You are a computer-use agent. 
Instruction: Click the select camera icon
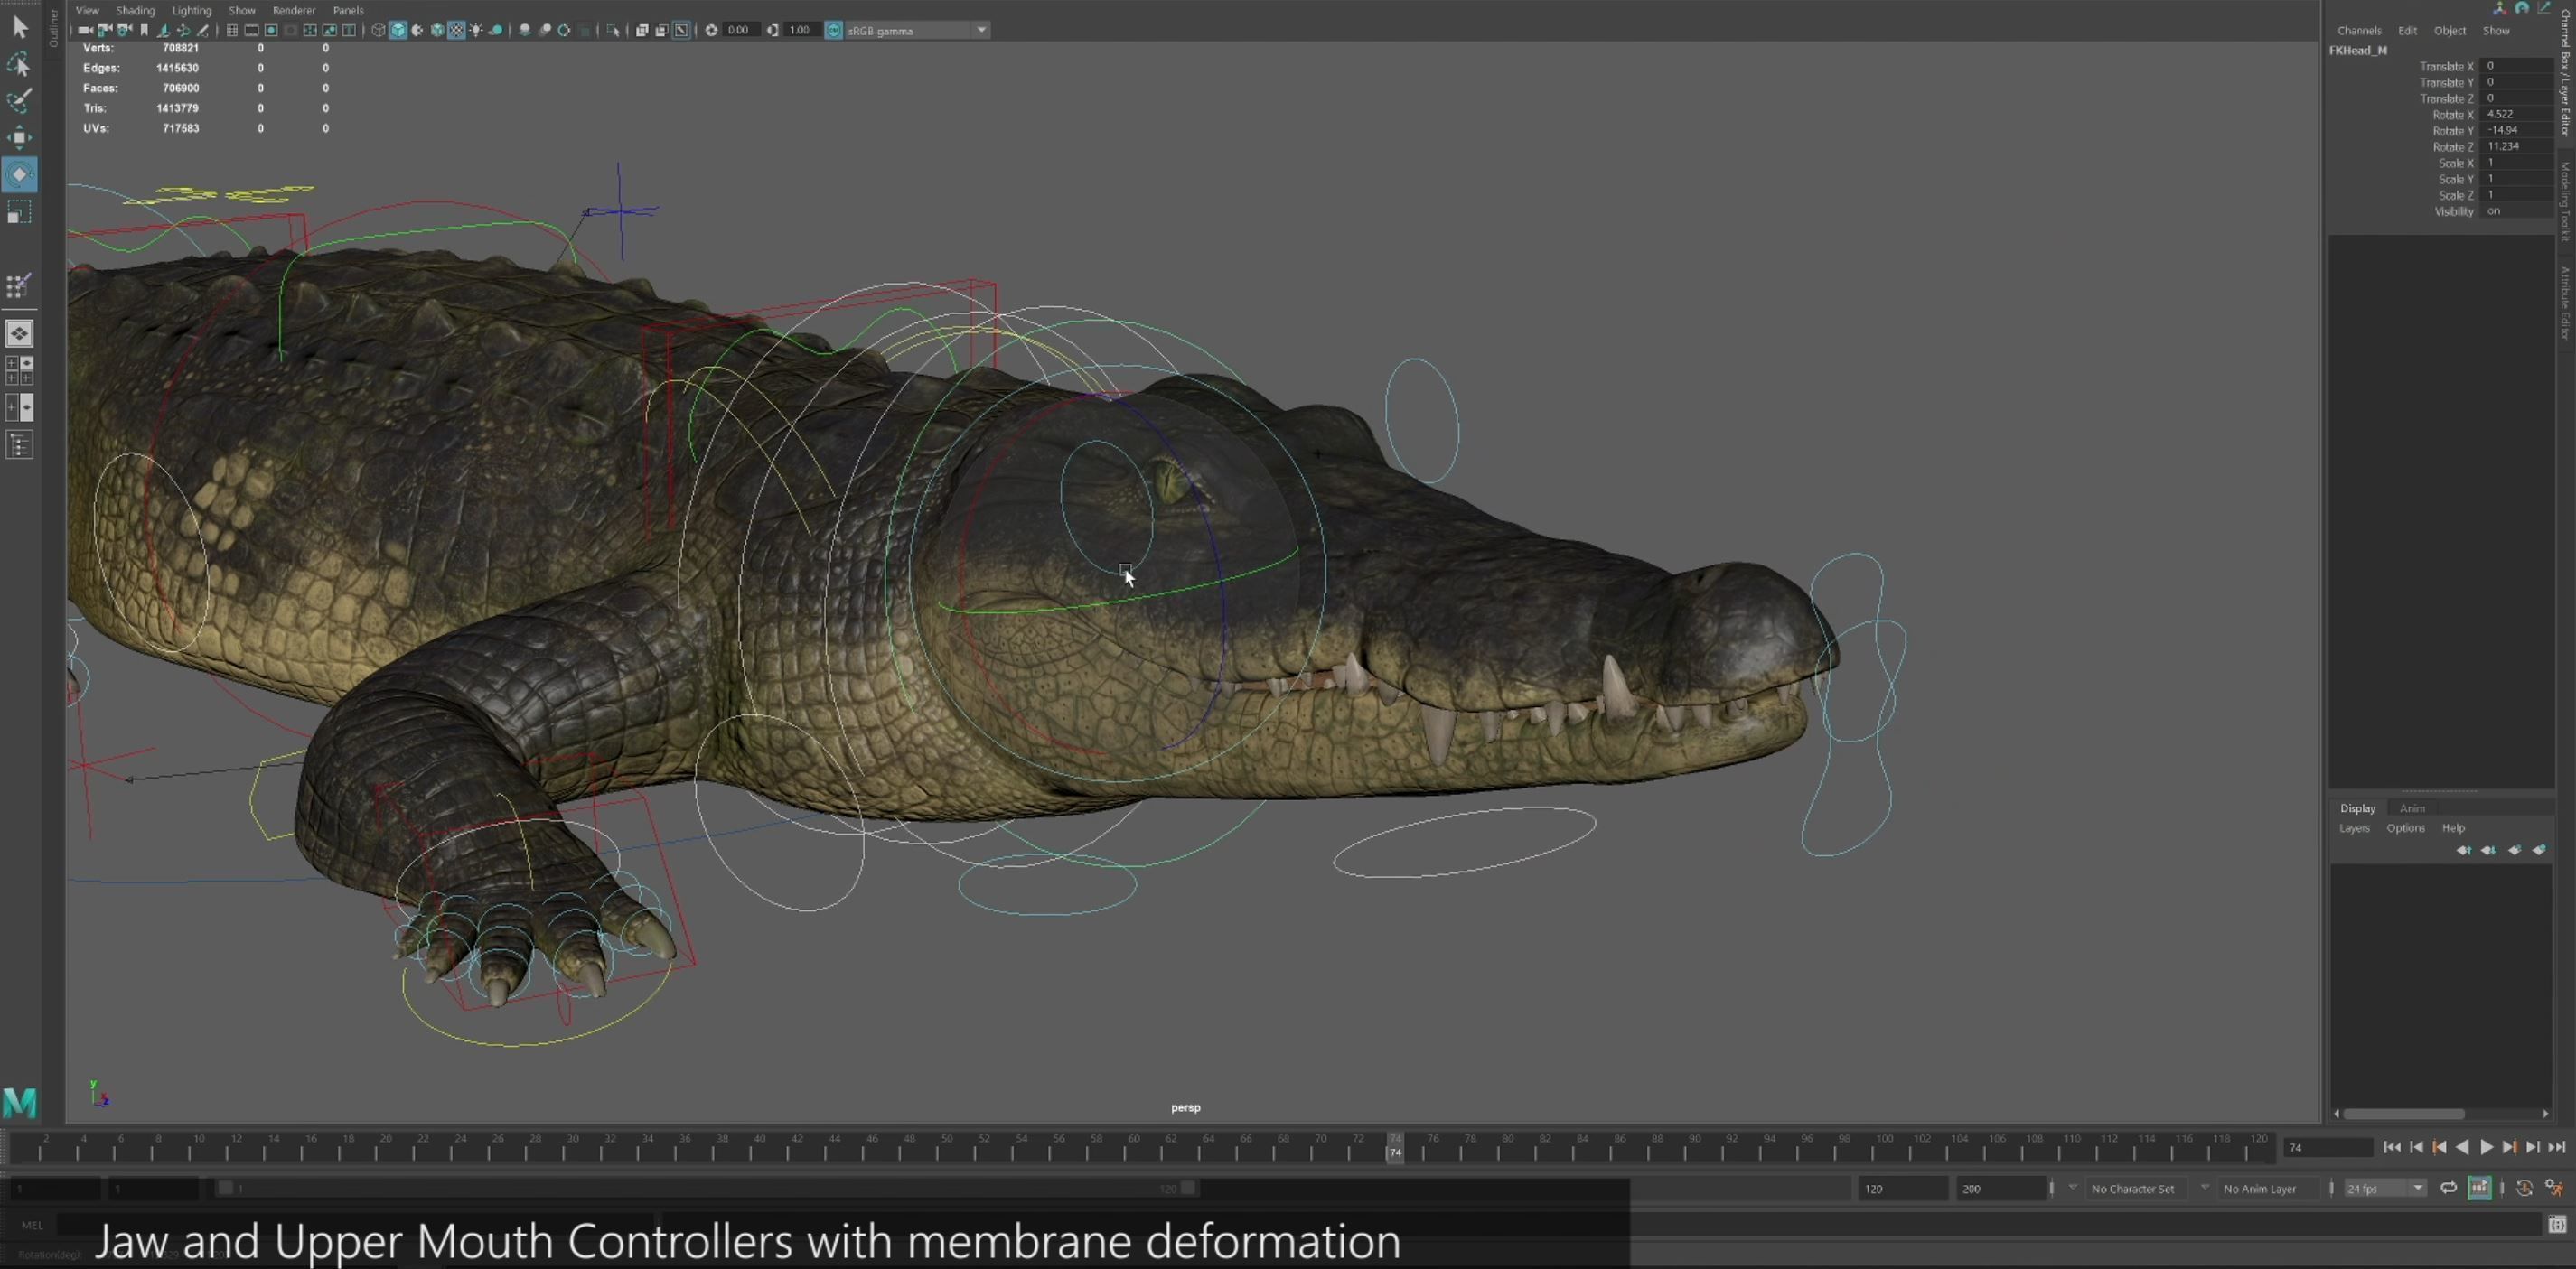tap(84, 30)
